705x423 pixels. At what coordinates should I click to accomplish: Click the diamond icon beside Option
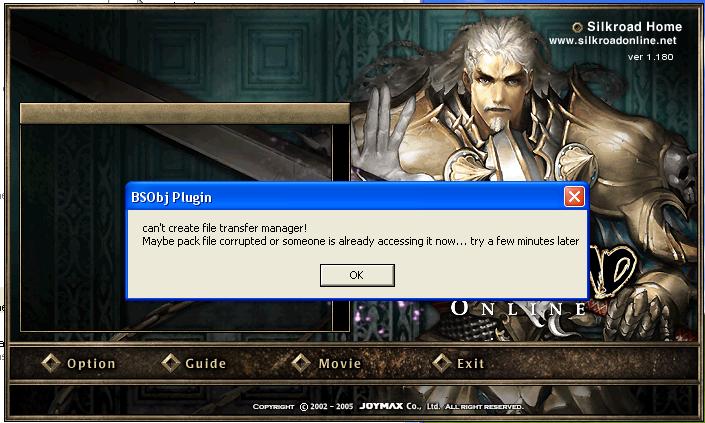(x=51, y=363)
